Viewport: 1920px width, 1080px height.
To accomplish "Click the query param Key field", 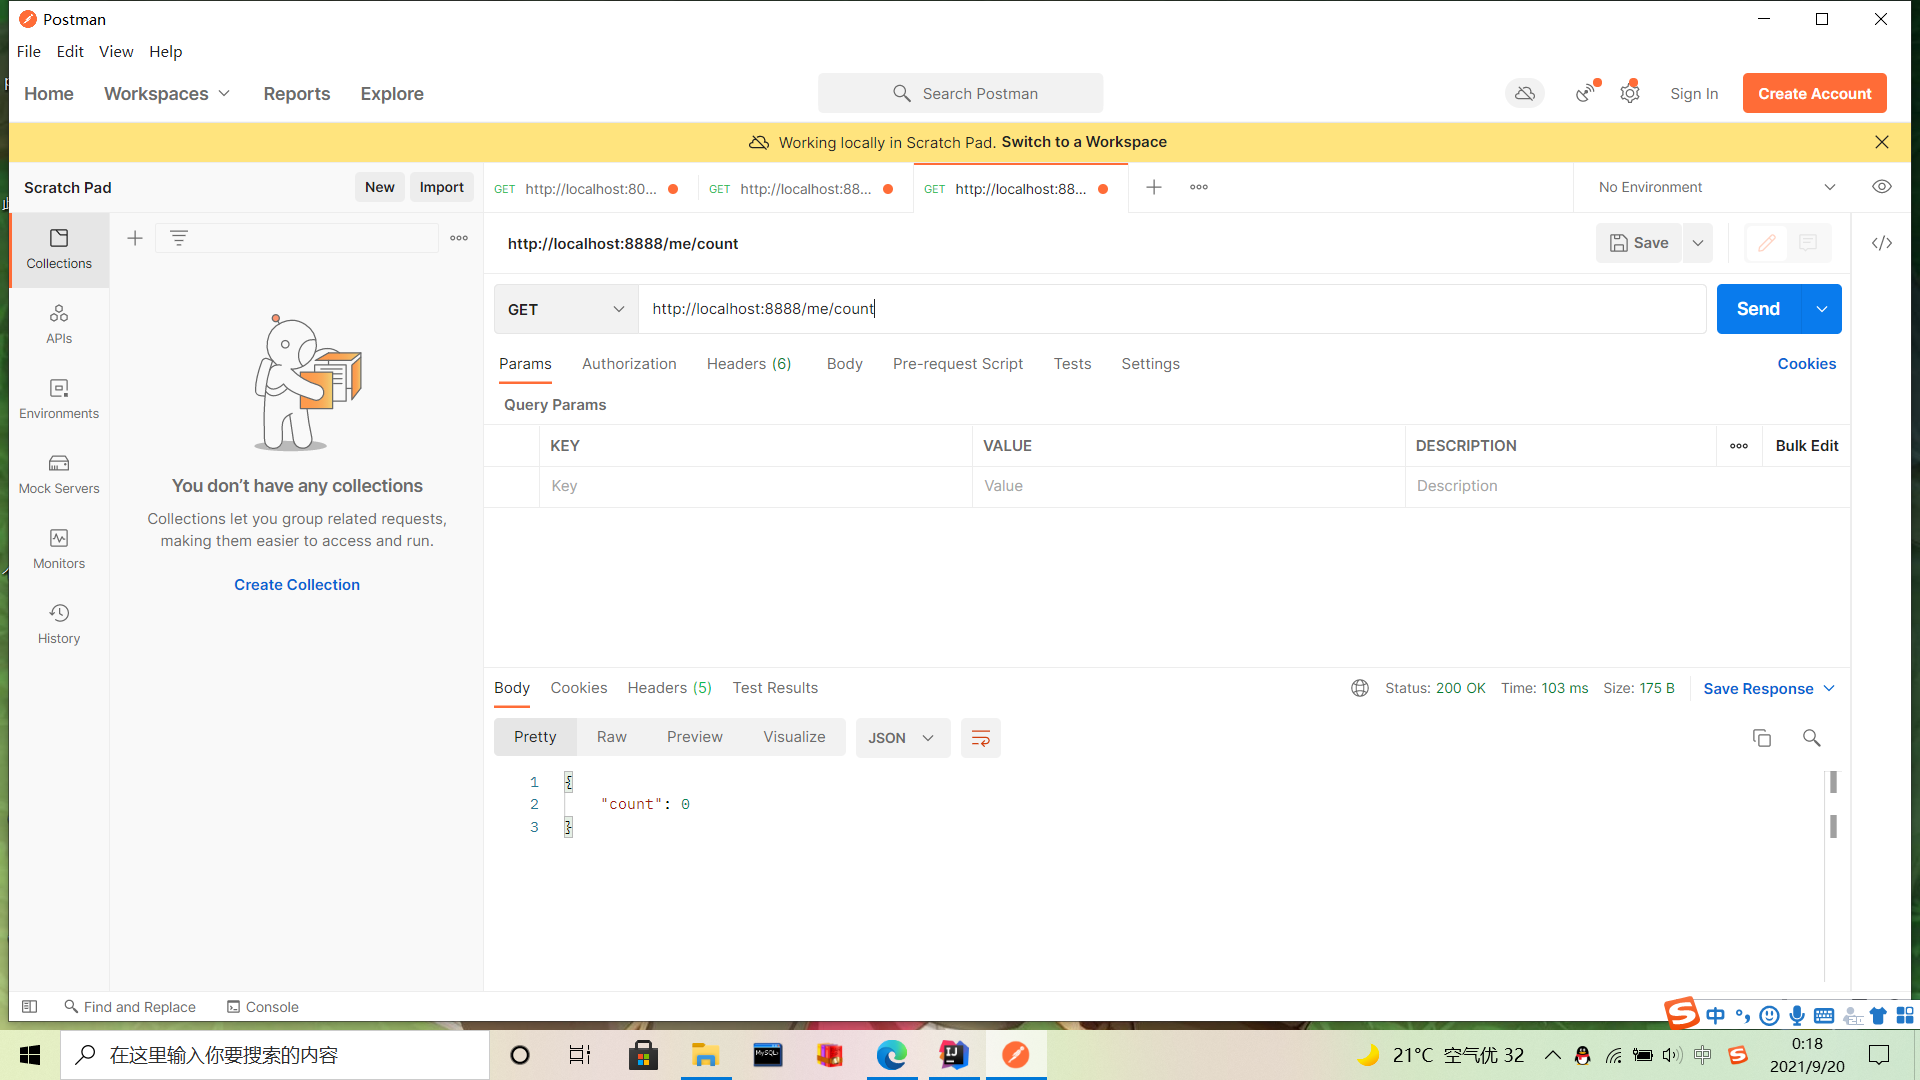I will [755, 486].
